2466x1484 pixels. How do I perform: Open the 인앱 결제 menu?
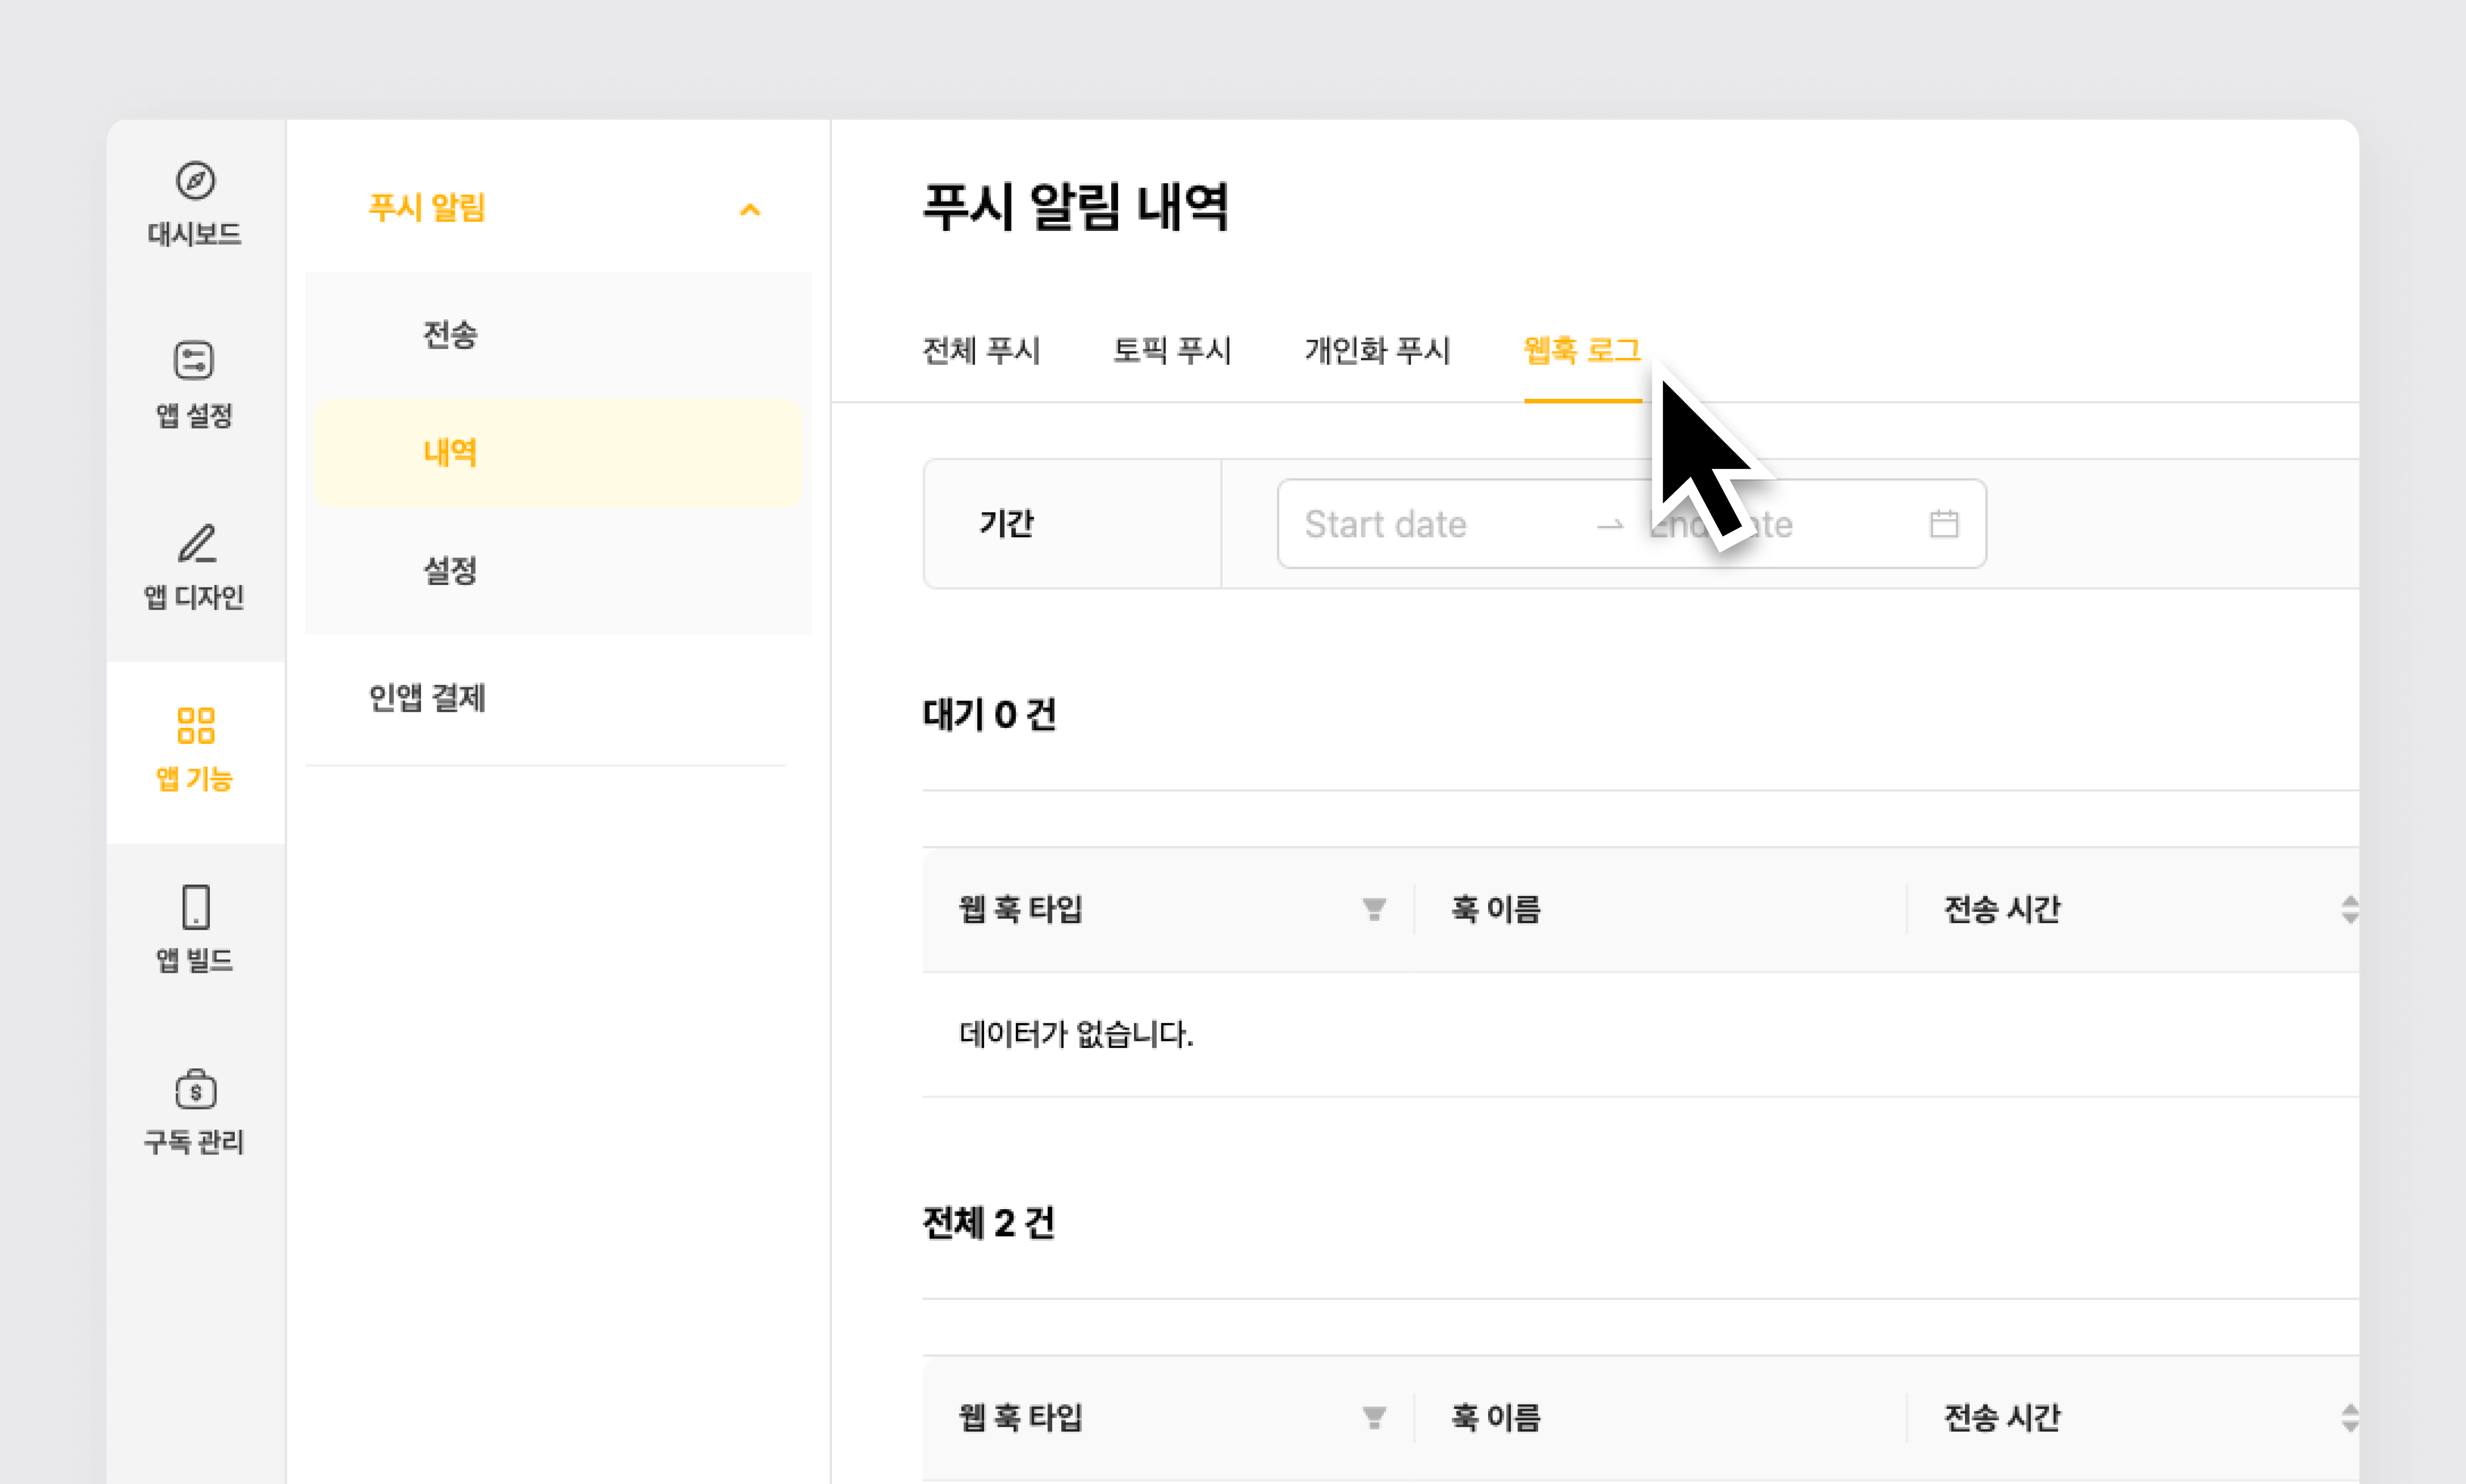click(x=427, y=698)
